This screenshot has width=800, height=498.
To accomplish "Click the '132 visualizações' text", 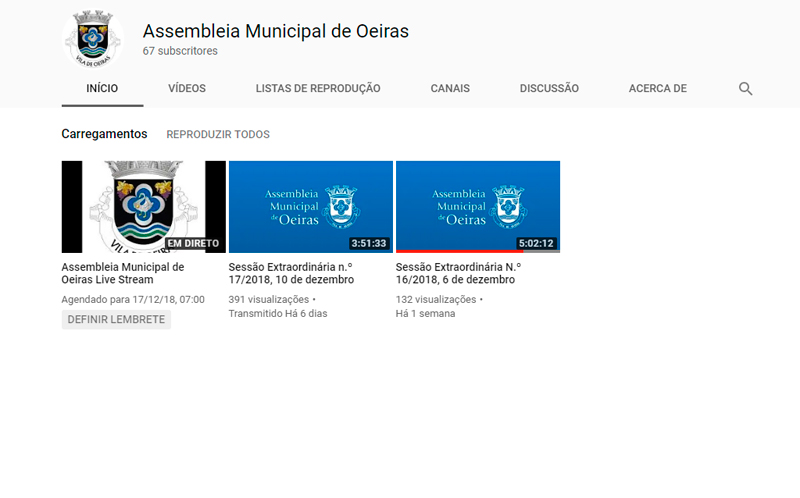I will [436, 300].
